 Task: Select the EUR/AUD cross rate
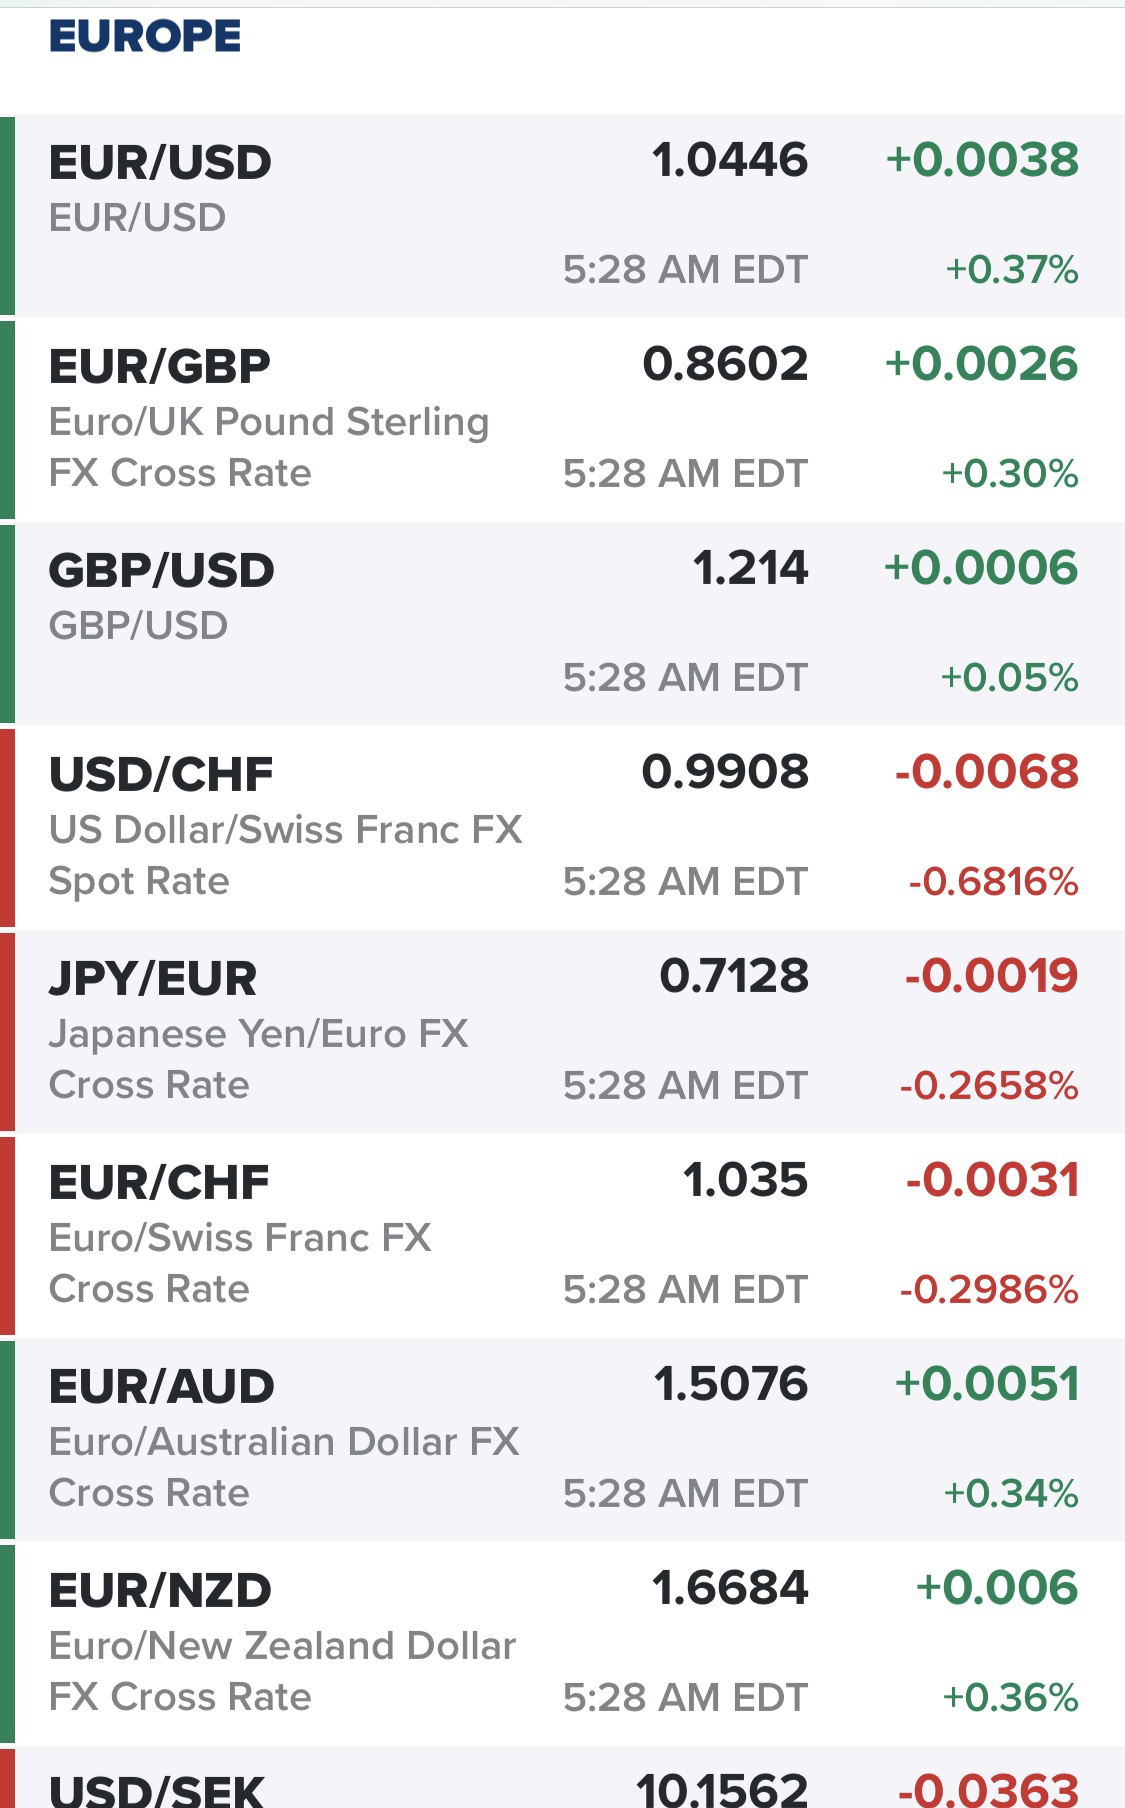point(562,1440)
